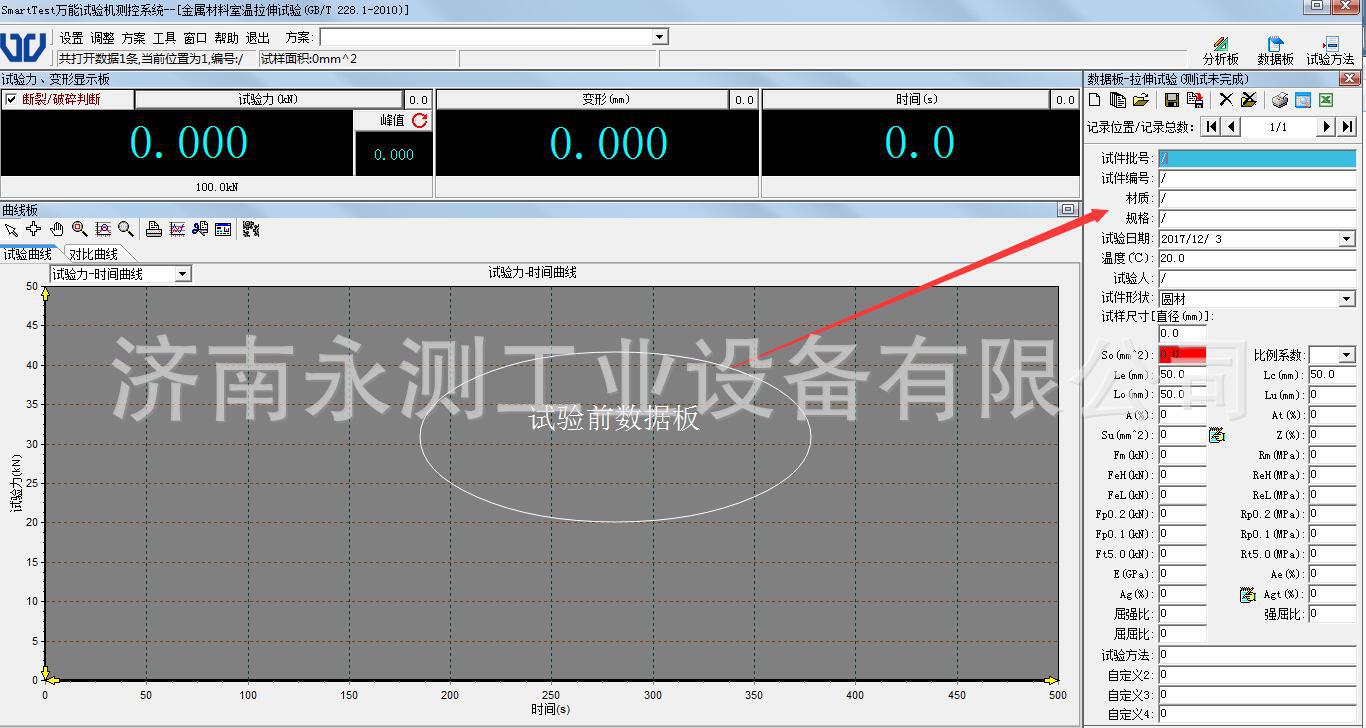Open the 分析板 panel button
Image resolution: width=1366 pixels, height=728 pixels.
coord(1220,51)
